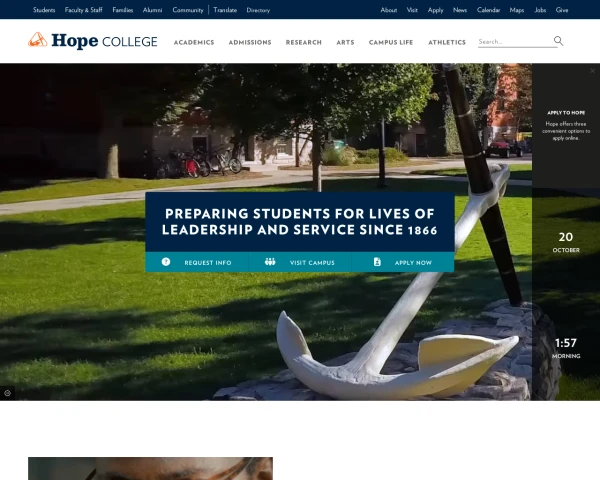This screenshot has width=600, height=480.
Task: Click into the Search field
Action: (515, 41)
